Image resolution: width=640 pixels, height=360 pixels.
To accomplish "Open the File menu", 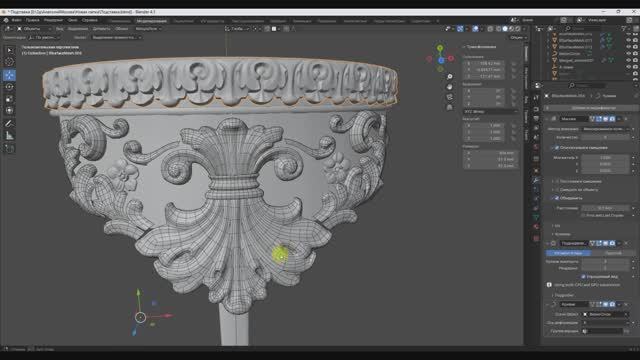I will 16,20.
